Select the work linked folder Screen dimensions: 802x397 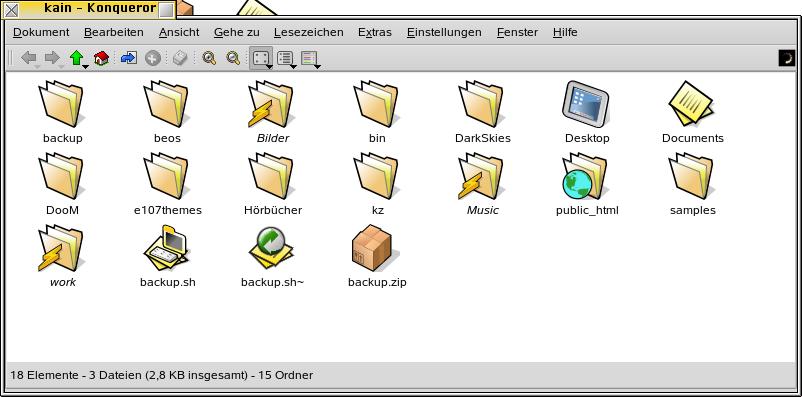(x=62, y=257)
